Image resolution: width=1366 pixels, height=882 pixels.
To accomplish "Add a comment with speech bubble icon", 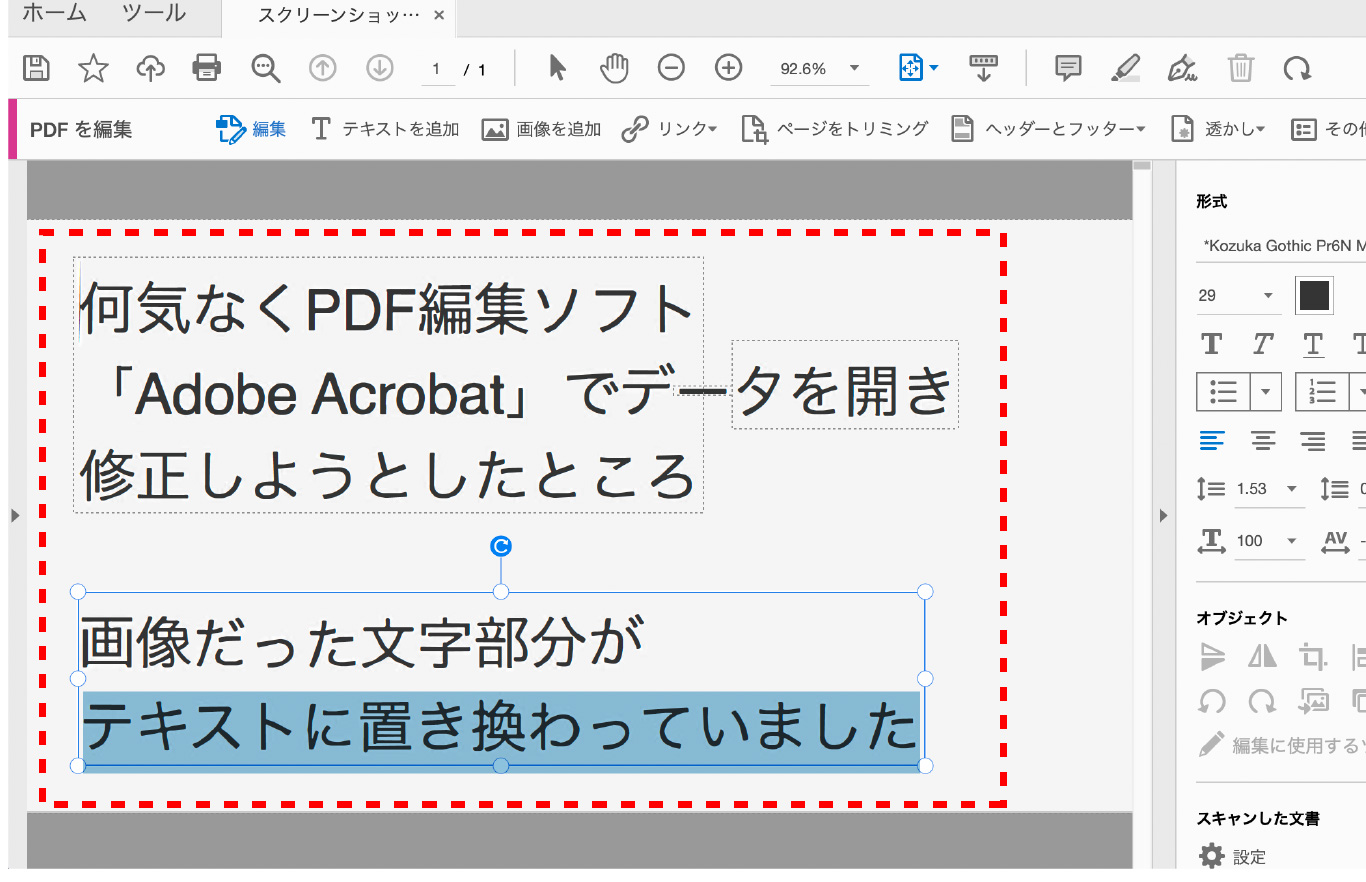I will [x=1069, y=68].
